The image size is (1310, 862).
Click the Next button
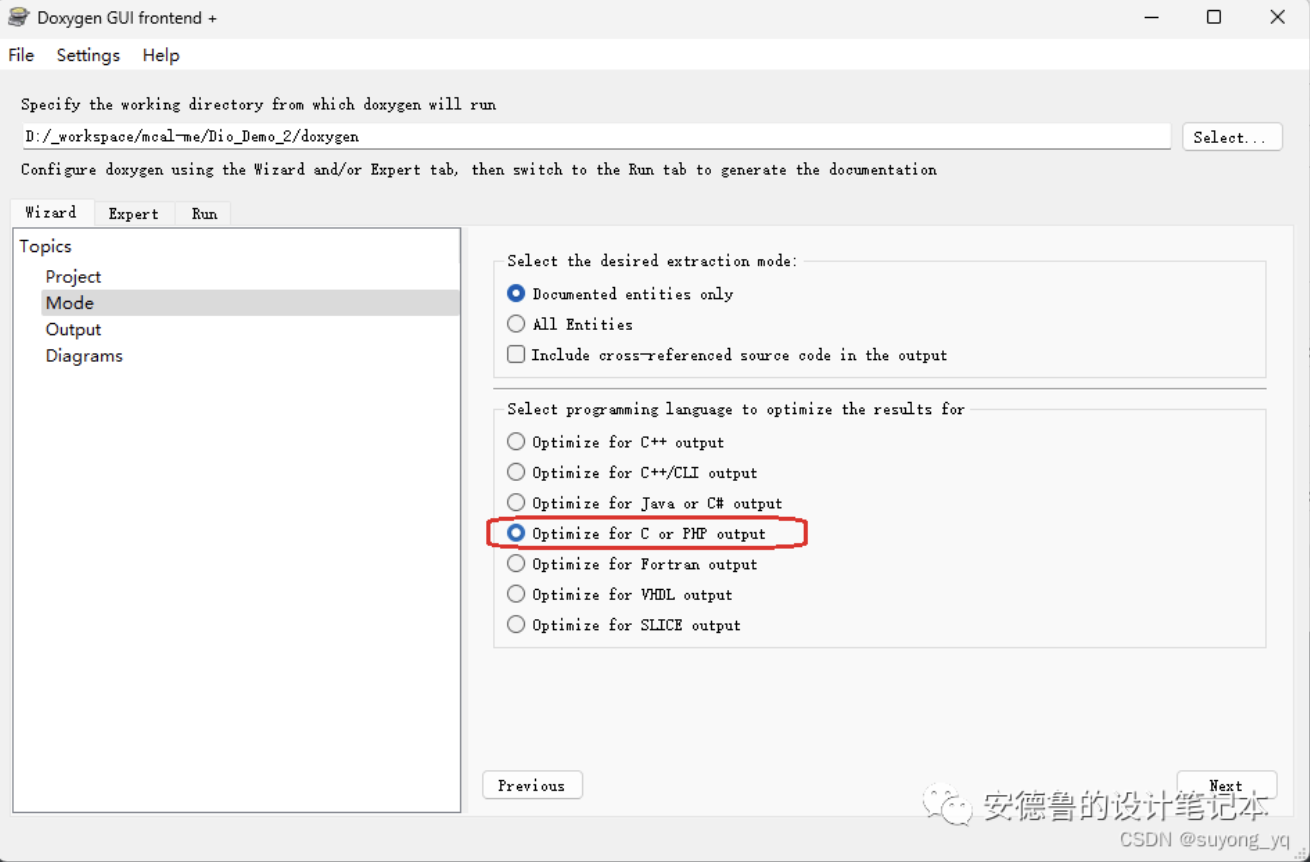click(1226, 785)
